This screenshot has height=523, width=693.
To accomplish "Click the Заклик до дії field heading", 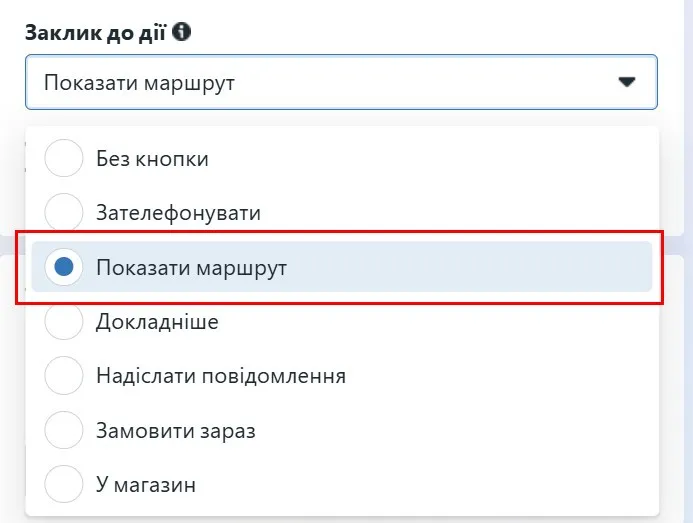I will click(x=96, y=32).
